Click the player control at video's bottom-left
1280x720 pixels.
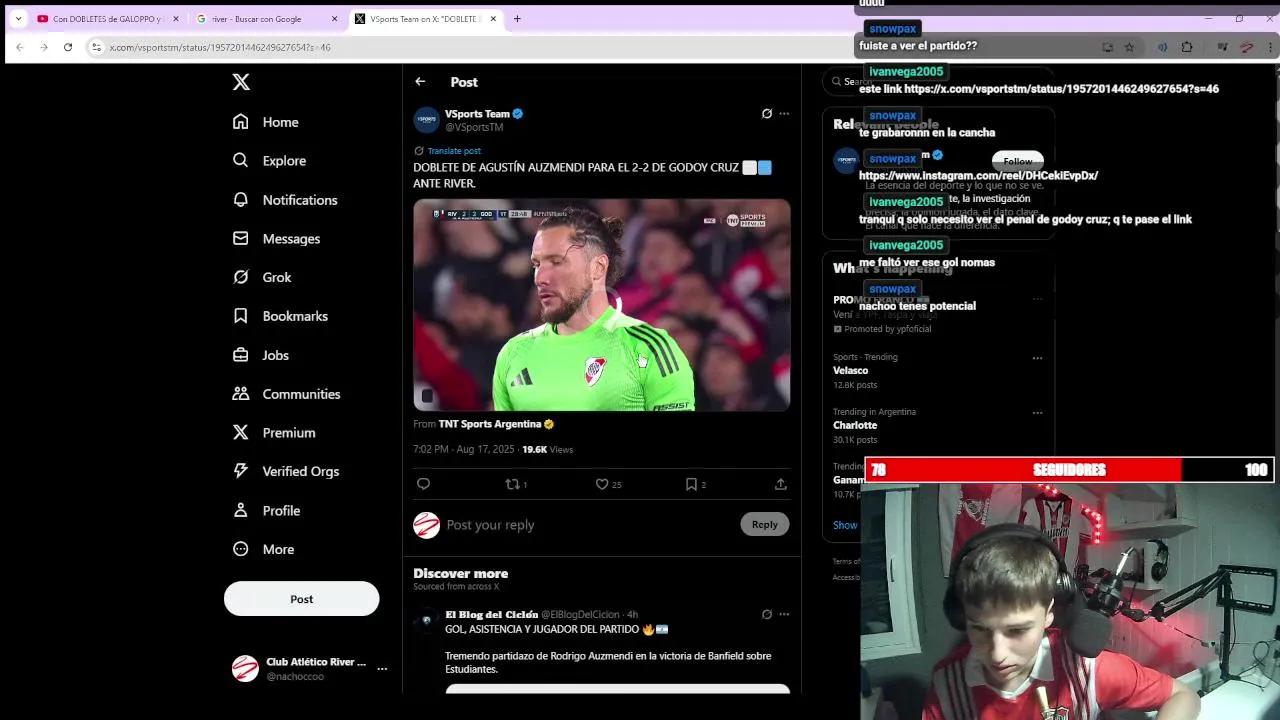(x=427, y=396)
